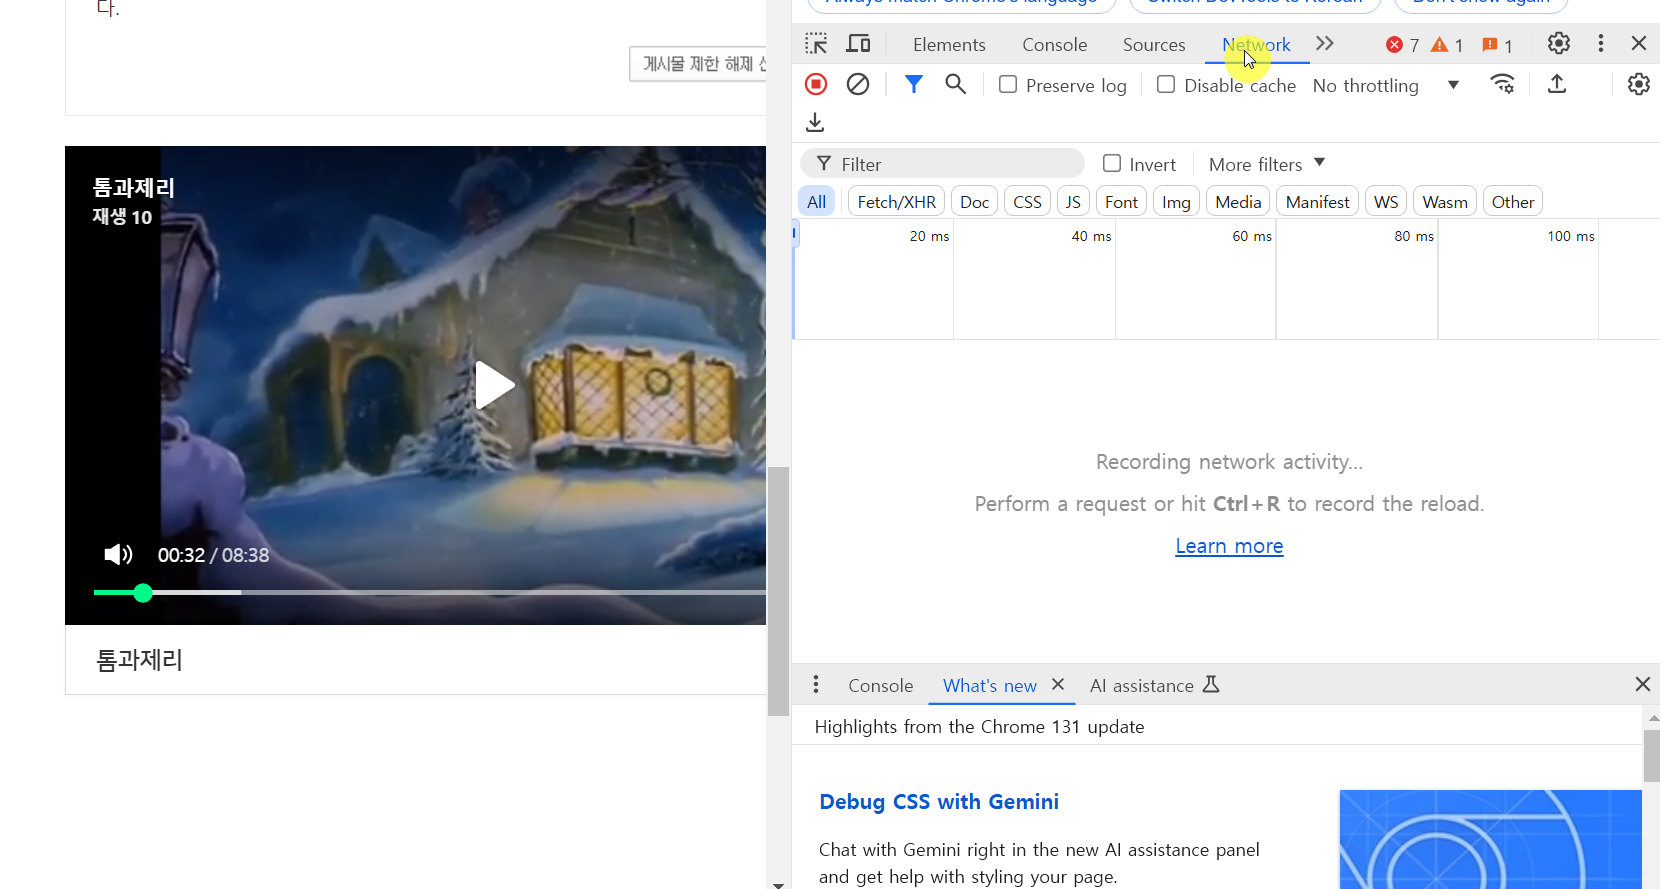Viewport: 1660px width, 889px height.
Task: Open DevTools three-dot customize menu
Action: tap(1601, 44)
